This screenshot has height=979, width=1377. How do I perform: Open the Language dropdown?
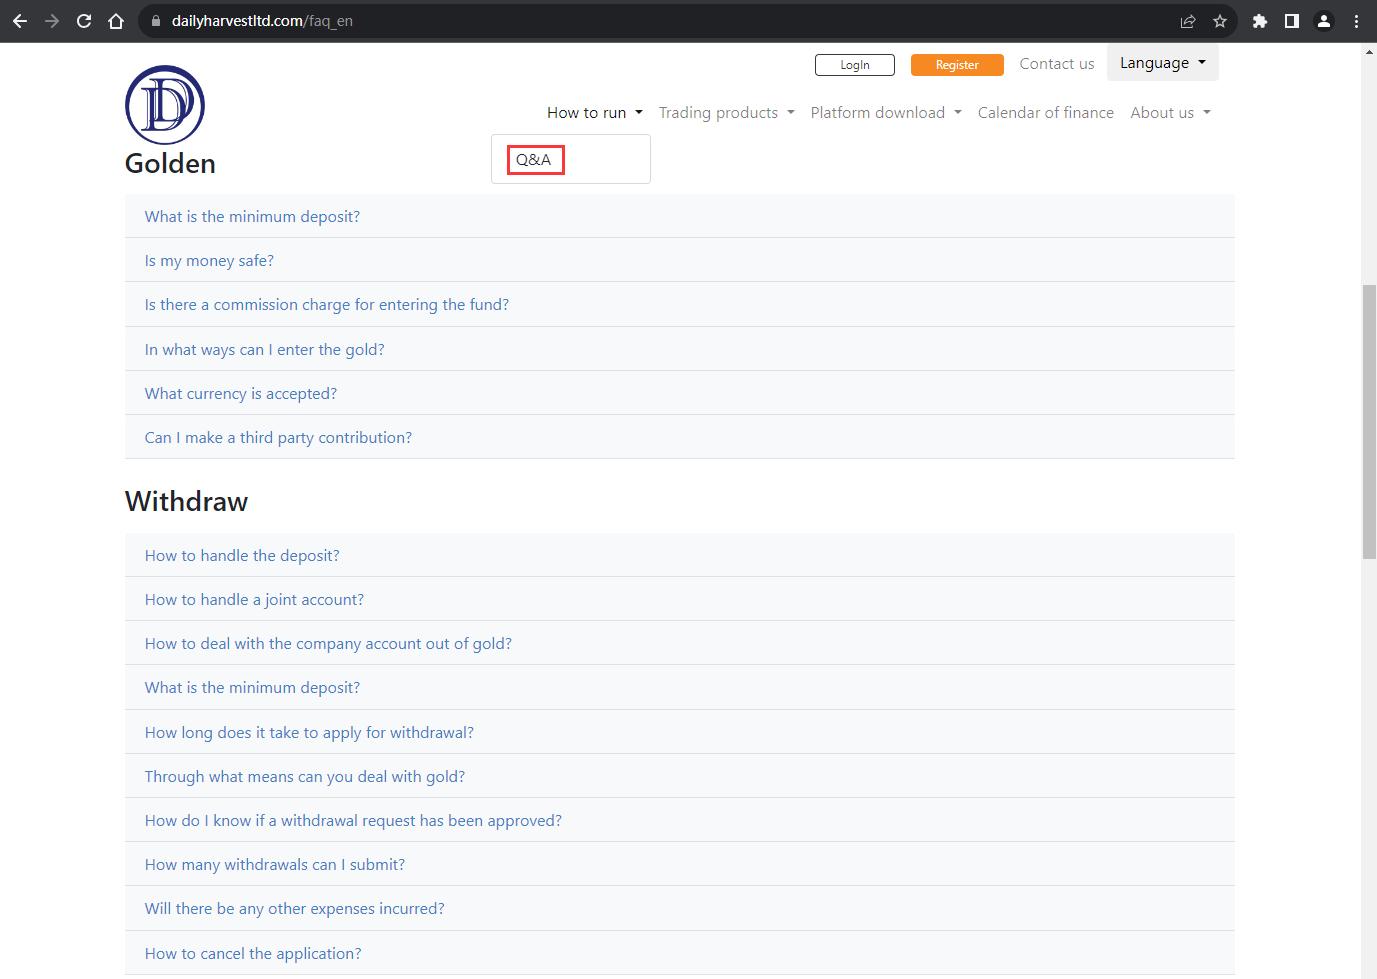1163,63
